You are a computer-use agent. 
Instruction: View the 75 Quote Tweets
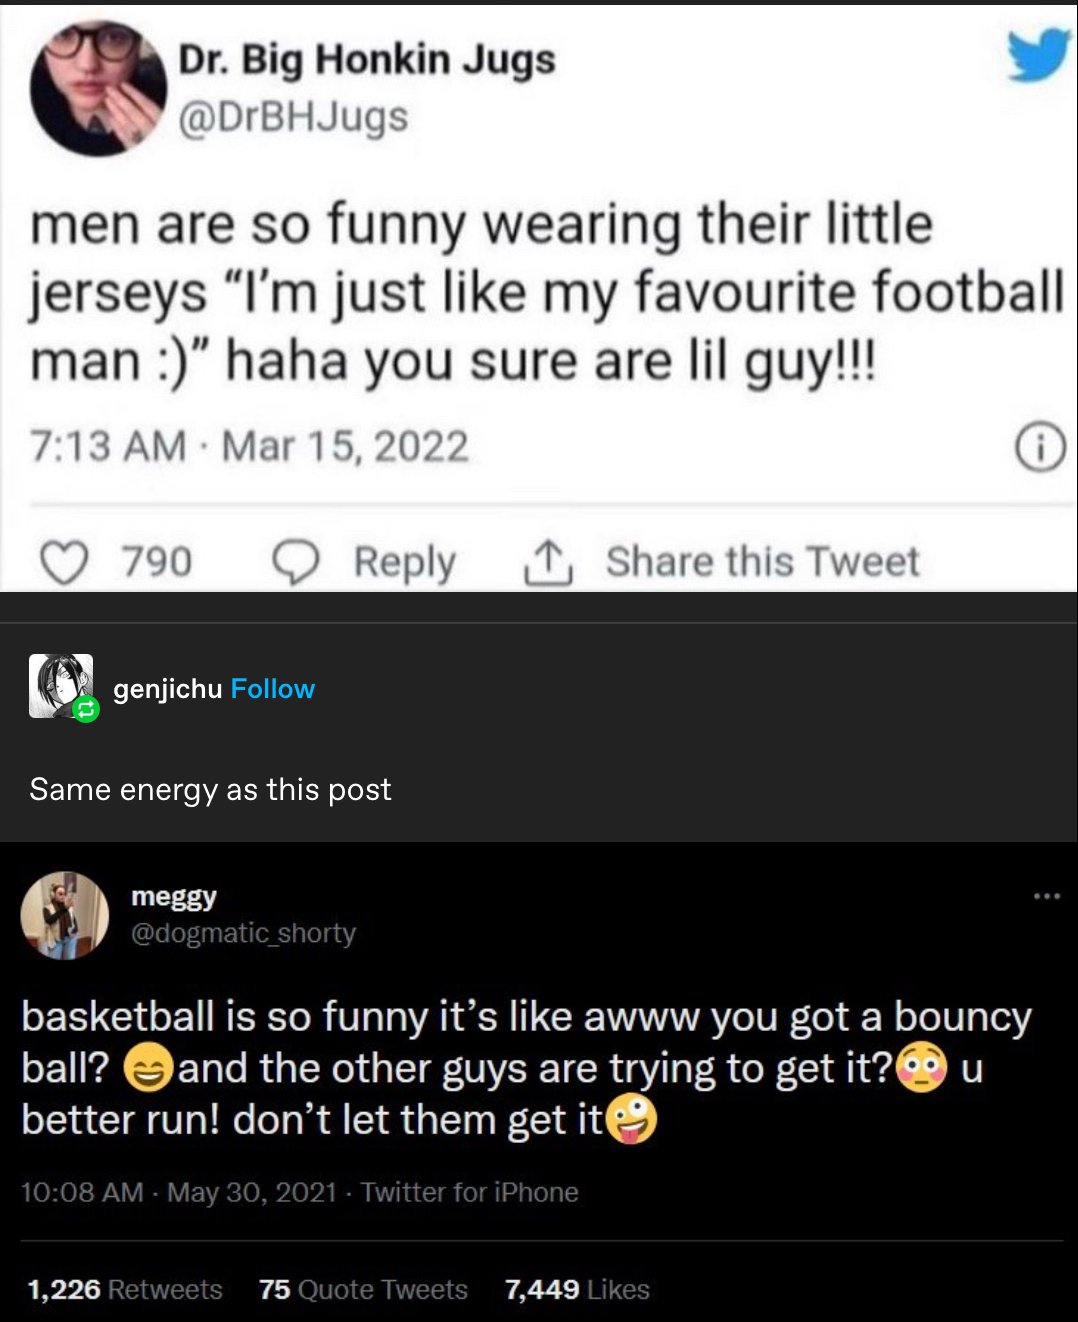(x=363, y=1290)
